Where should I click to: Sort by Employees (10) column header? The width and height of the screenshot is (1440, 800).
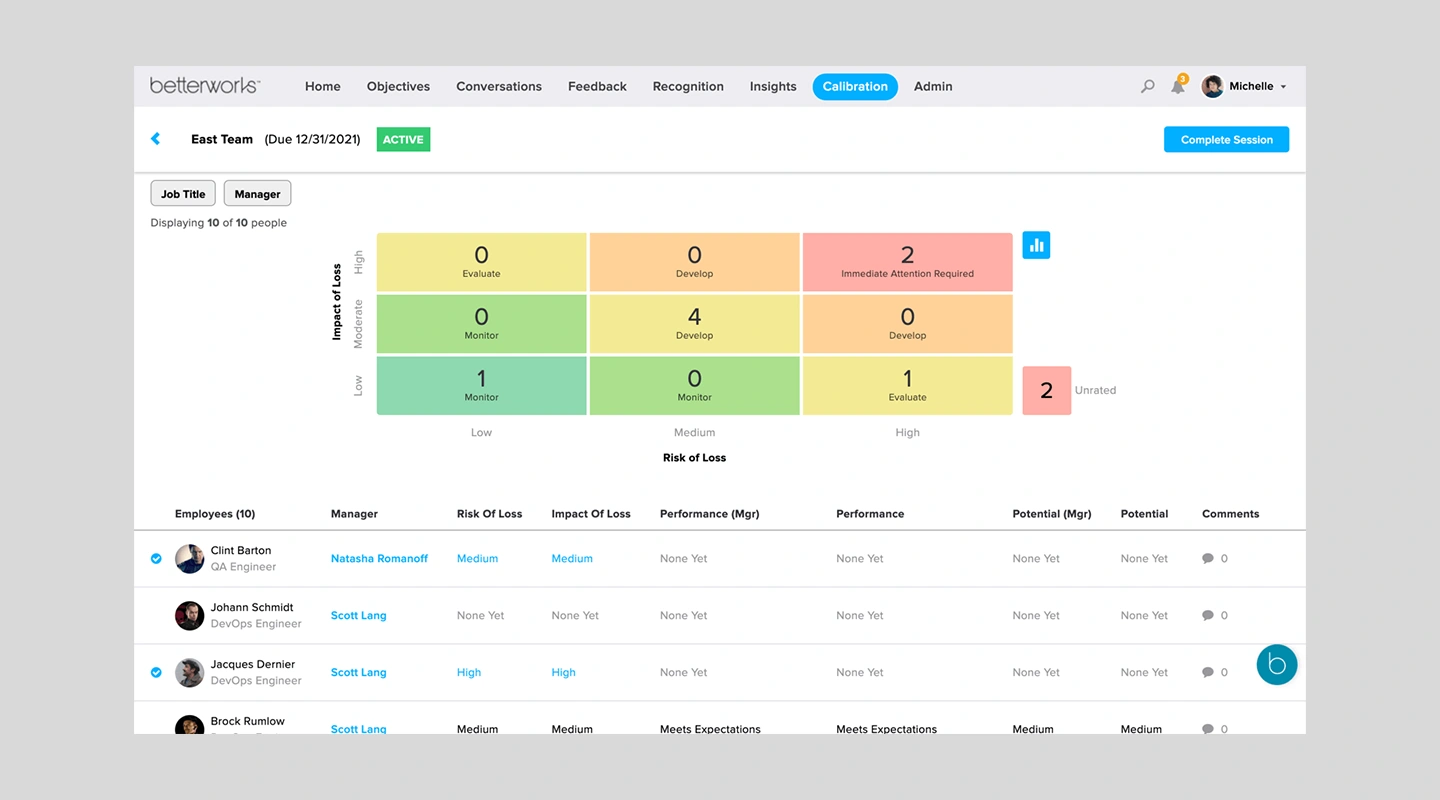[215, 514]
